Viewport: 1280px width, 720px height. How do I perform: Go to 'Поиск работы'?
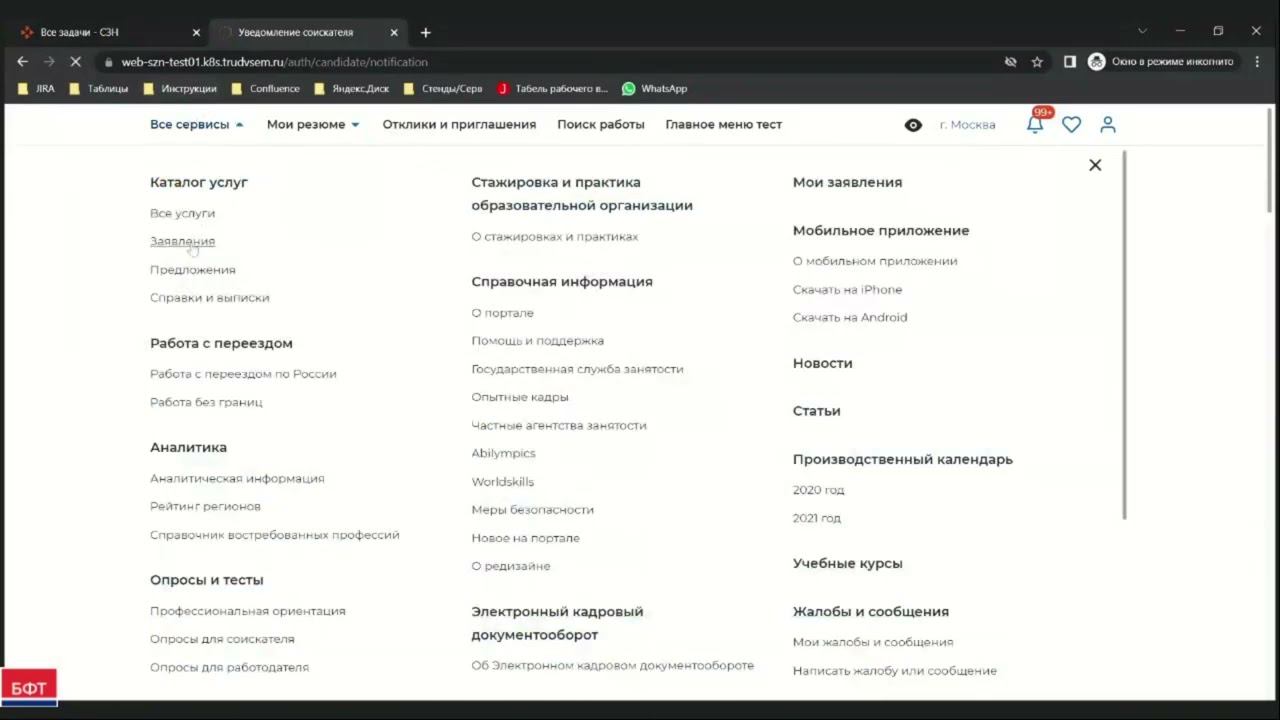coord(601,124)
